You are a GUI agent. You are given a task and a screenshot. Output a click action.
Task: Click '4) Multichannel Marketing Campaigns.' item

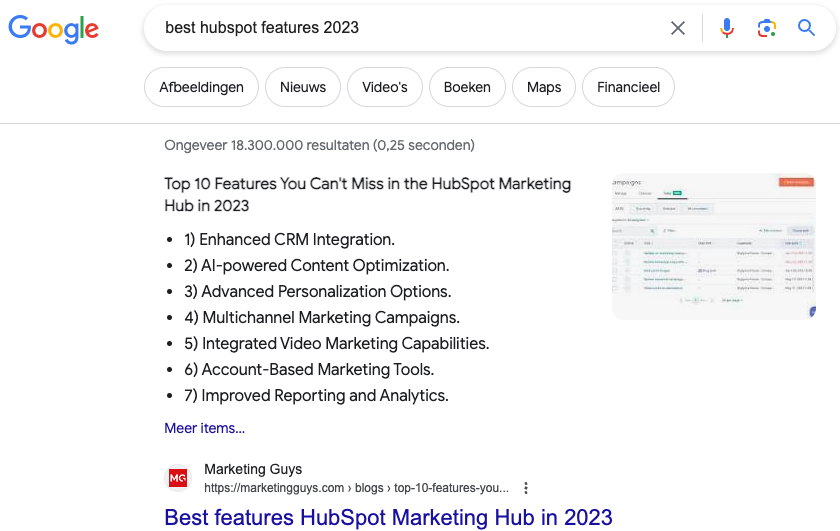pyautogui.click(x=322, y=318)
